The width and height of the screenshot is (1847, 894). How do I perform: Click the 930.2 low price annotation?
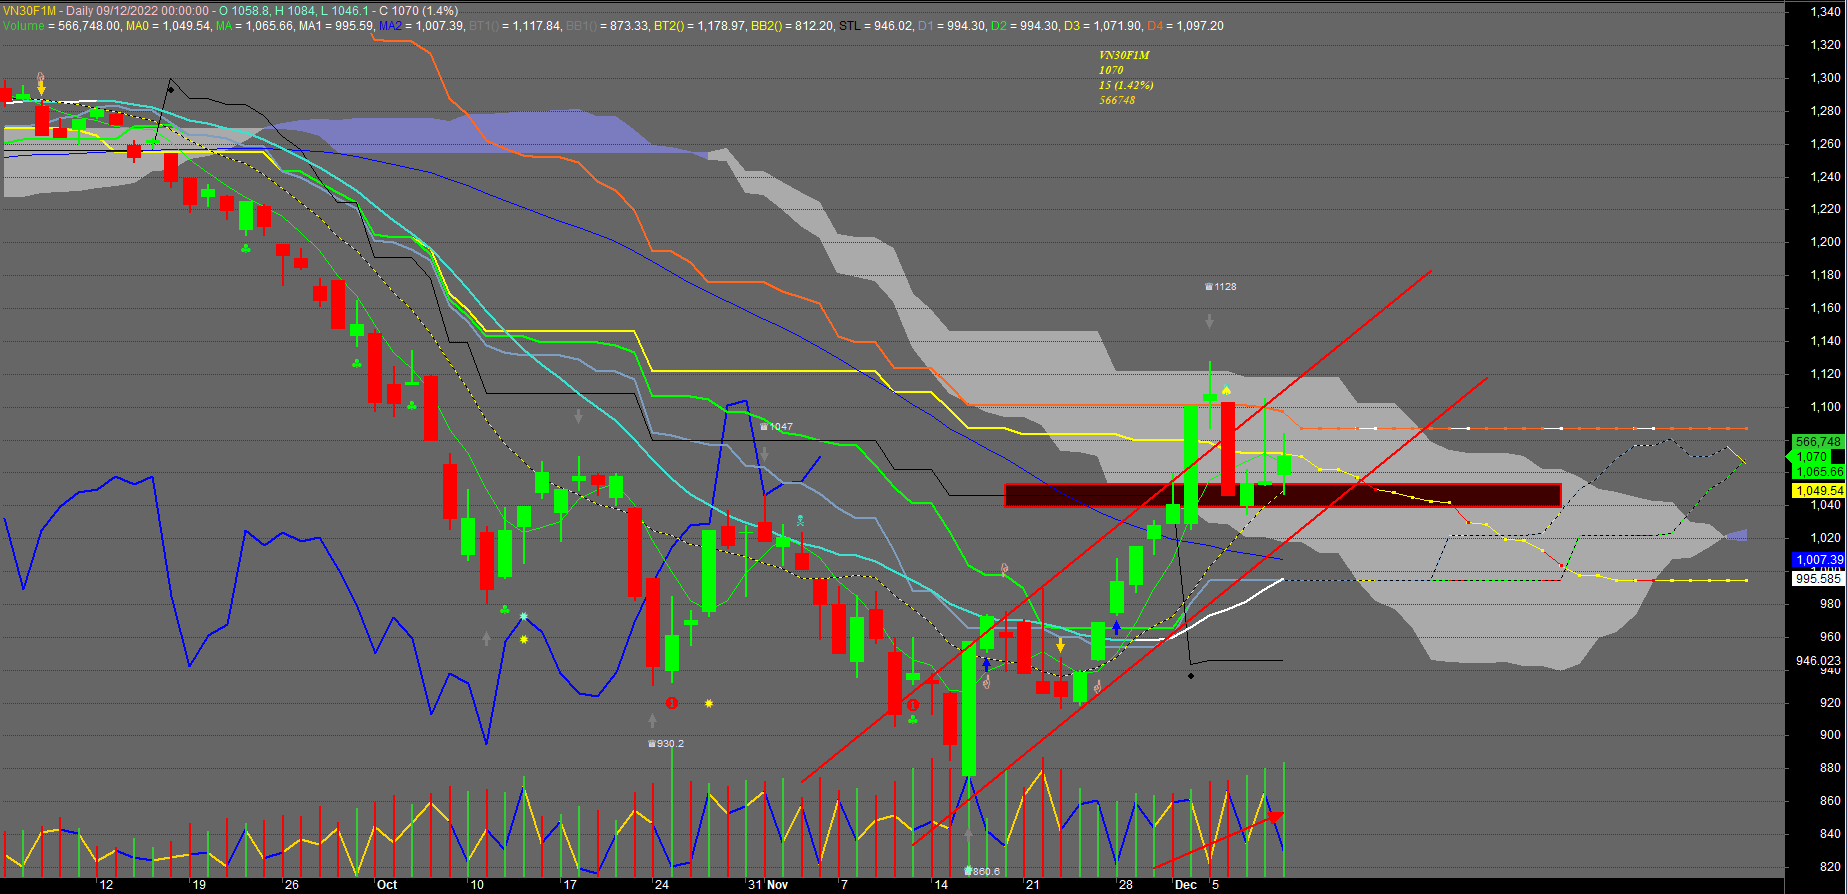coord(666,744)
